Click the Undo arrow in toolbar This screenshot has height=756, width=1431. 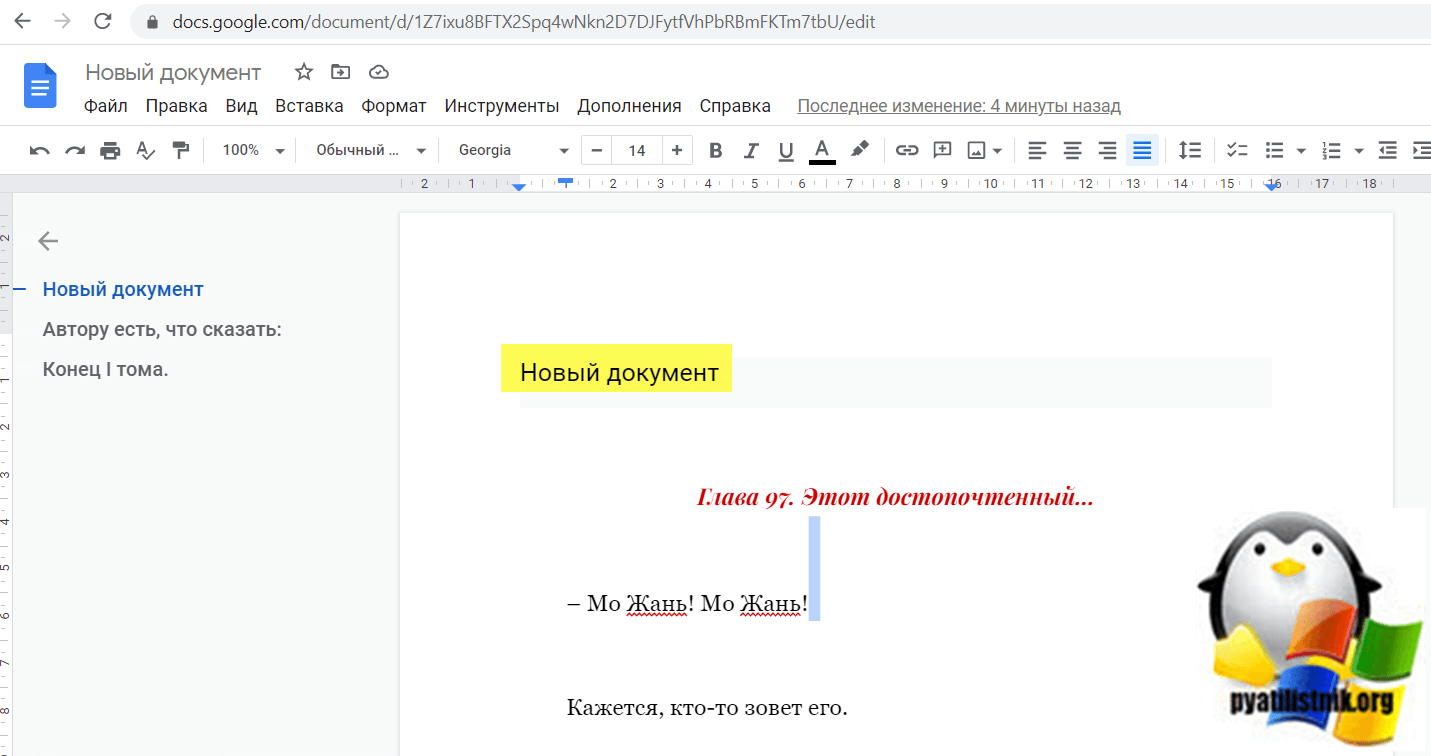point(40,151)
